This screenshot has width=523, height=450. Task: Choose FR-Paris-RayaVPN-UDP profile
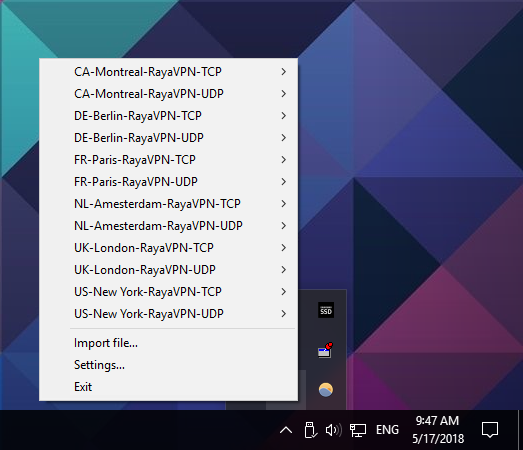(168, 182)
